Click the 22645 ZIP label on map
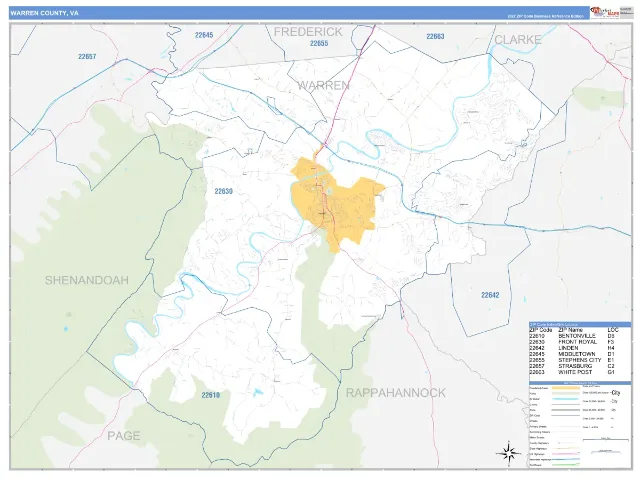The width and height of the screenshot is (640, 480). click(204, 35)
